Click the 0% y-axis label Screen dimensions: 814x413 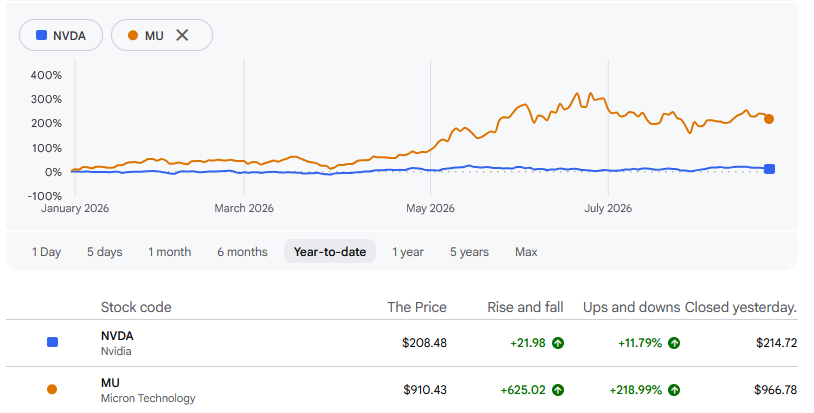[53, 172]
